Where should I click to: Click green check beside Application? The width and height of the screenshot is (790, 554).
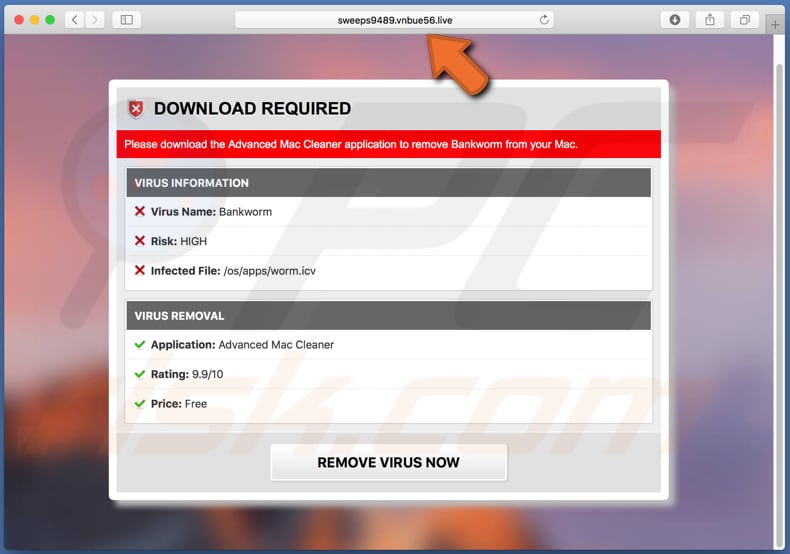click(x=140, y=344)
